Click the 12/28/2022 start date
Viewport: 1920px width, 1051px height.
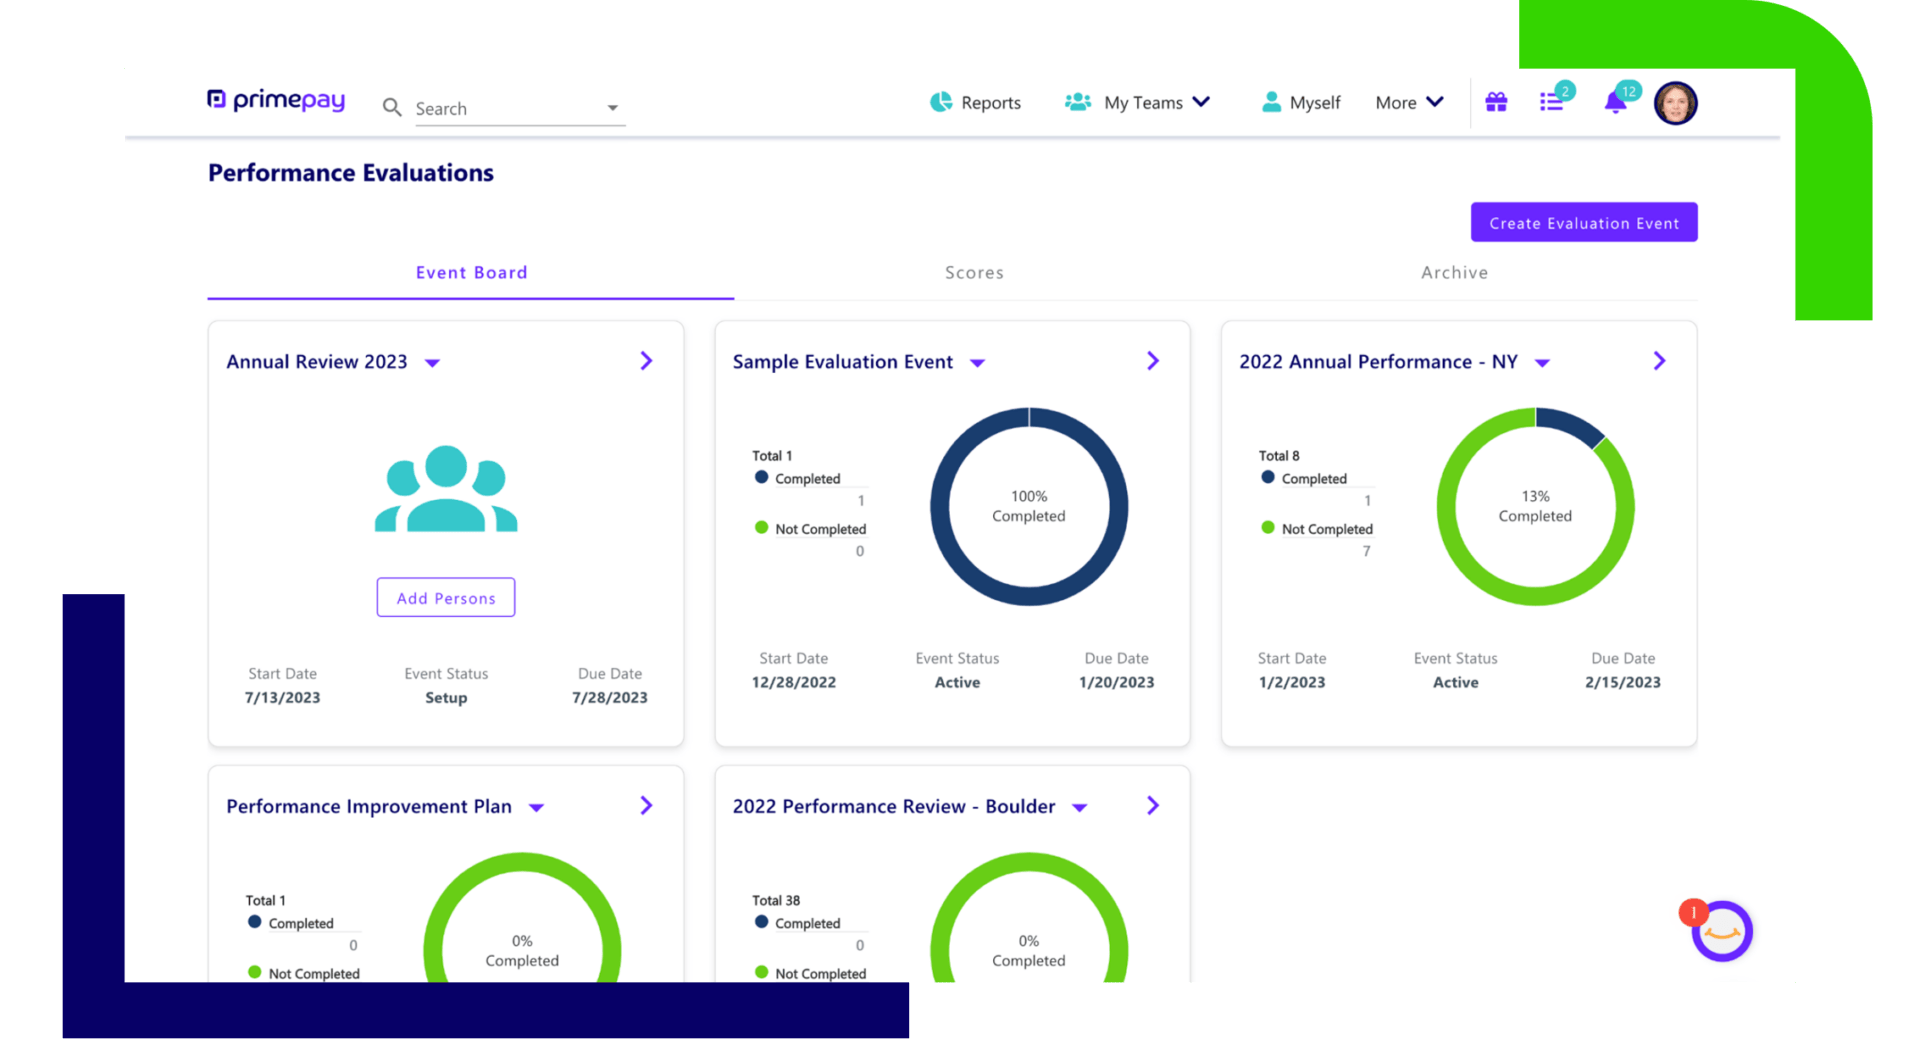(794, 682)
